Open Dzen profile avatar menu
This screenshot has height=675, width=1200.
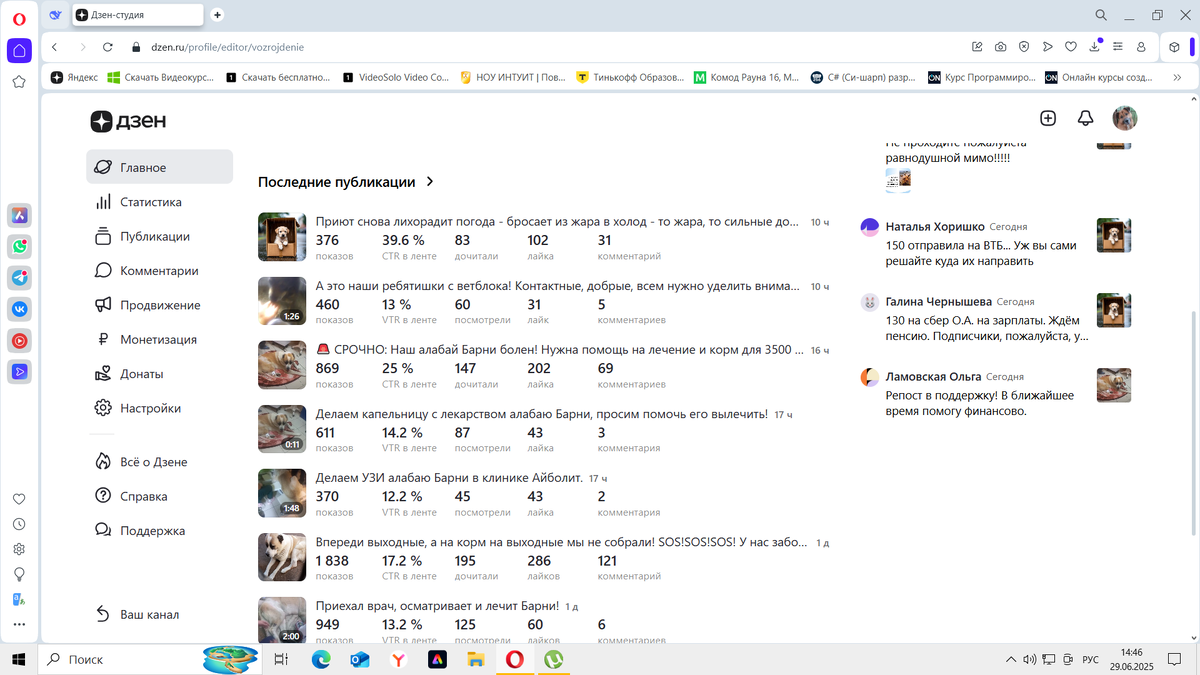click(x=1125, y=118)
